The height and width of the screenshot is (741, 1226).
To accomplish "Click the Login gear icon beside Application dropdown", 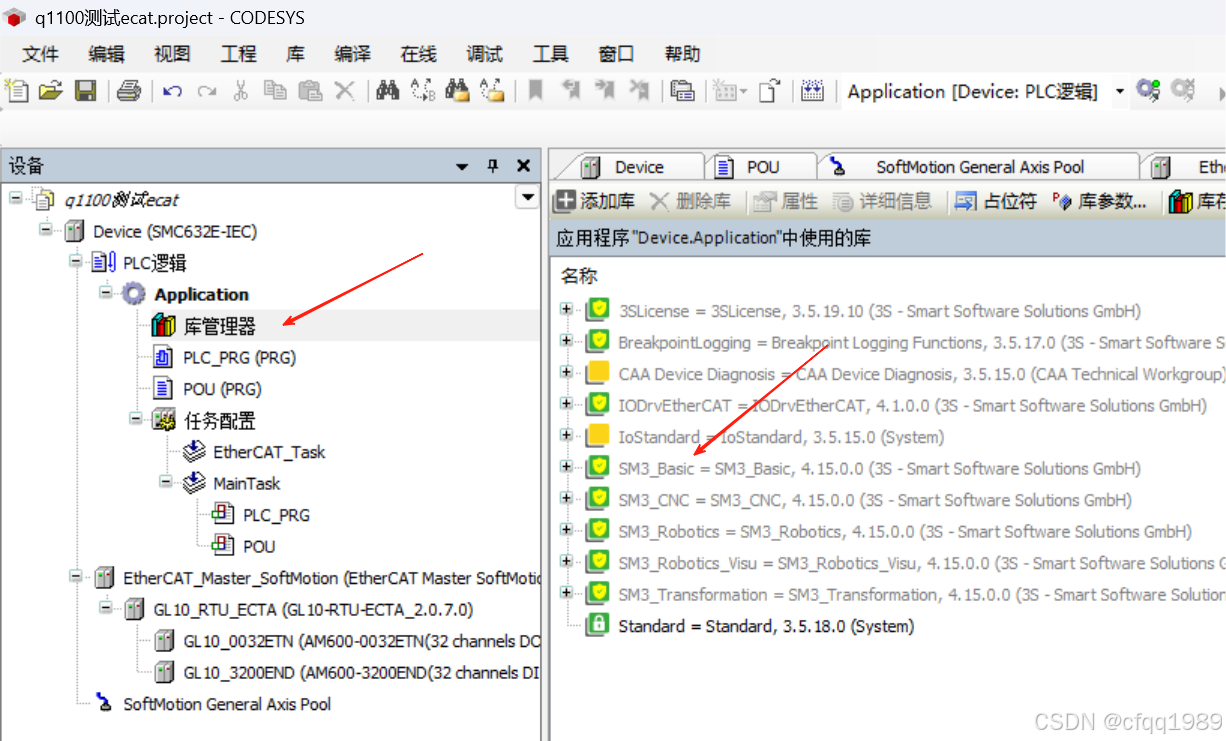I will point(1148,91).
